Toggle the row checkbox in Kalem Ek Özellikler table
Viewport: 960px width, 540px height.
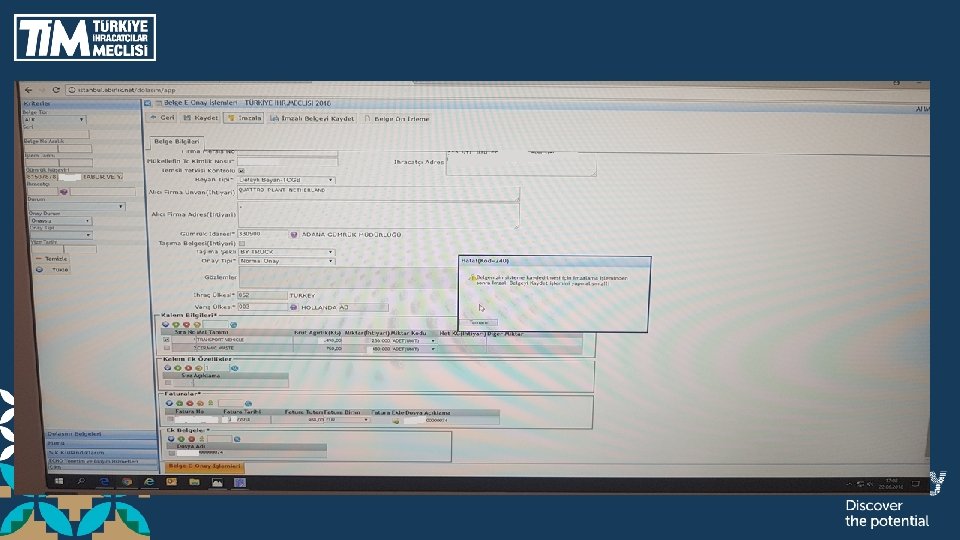pyautogui.click(x=168, y=383)
